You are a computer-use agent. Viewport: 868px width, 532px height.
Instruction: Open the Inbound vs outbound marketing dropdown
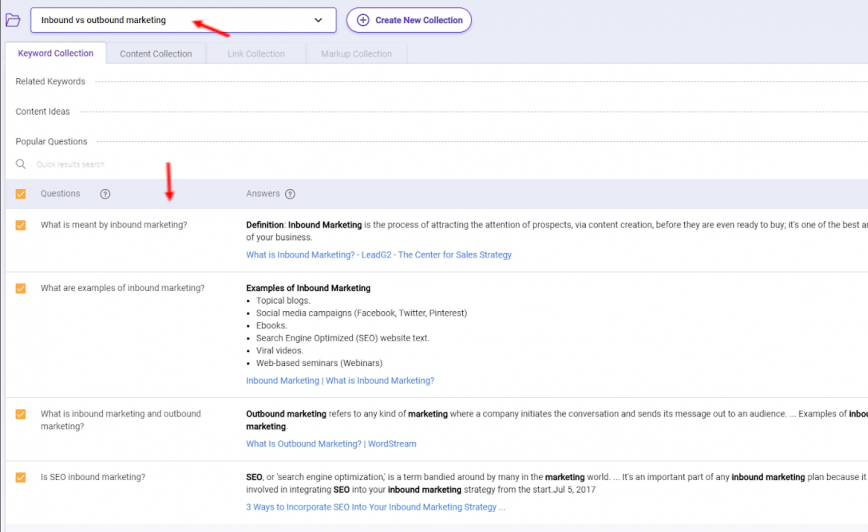pyautogui.click(x=183, y=20)
